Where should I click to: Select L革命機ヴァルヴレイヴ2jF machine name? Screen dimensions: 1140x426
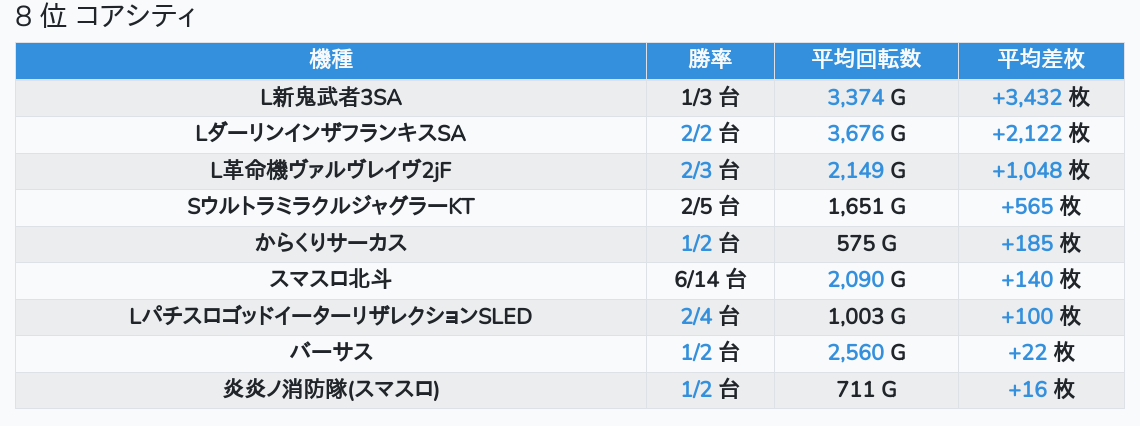pyautogui.click(x=331, y=170)
